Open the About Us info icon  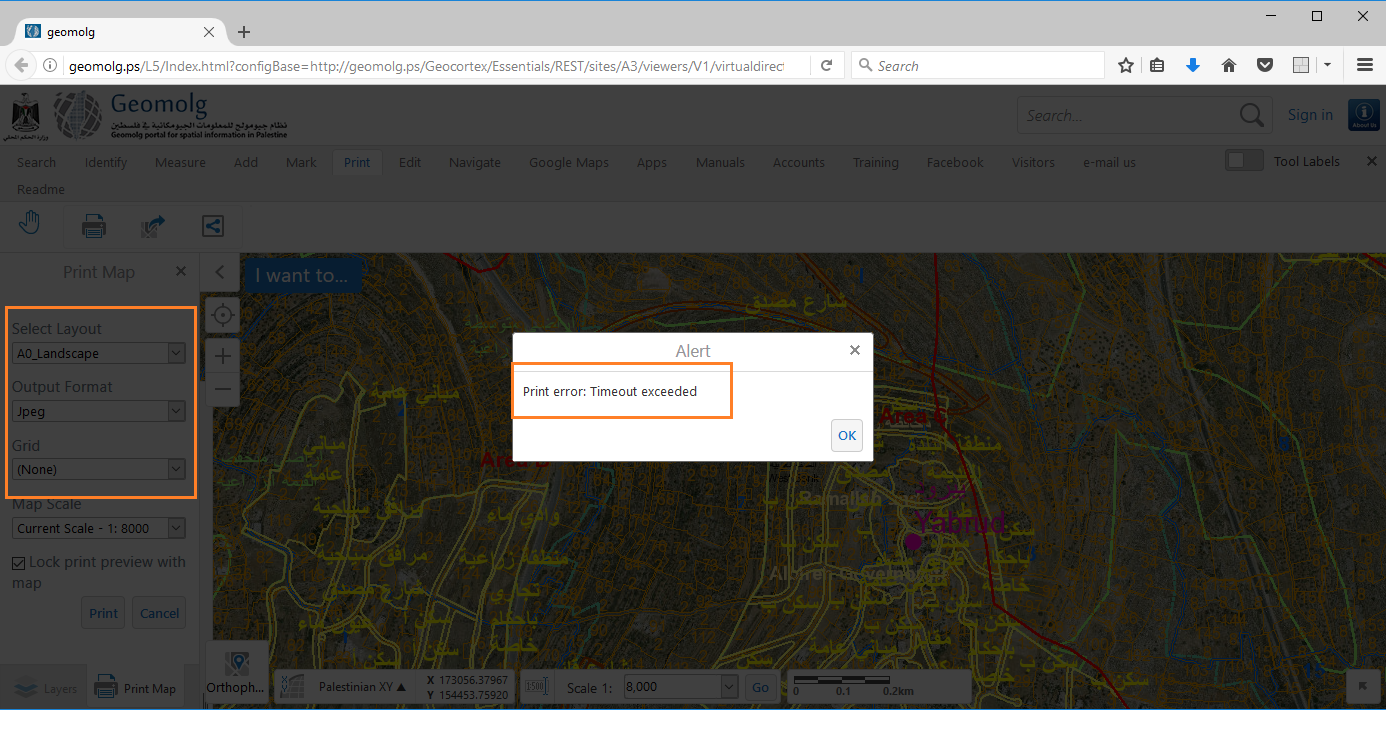point(1363,115)
